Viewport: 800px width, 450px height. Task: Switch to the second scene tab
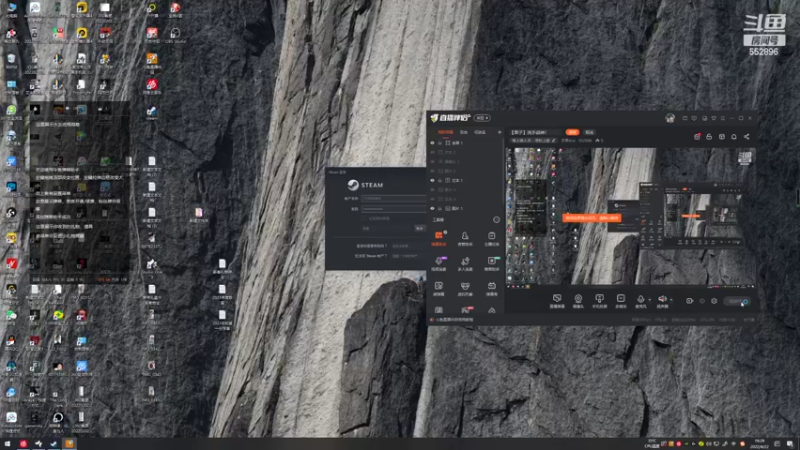[x=464, y=132]
